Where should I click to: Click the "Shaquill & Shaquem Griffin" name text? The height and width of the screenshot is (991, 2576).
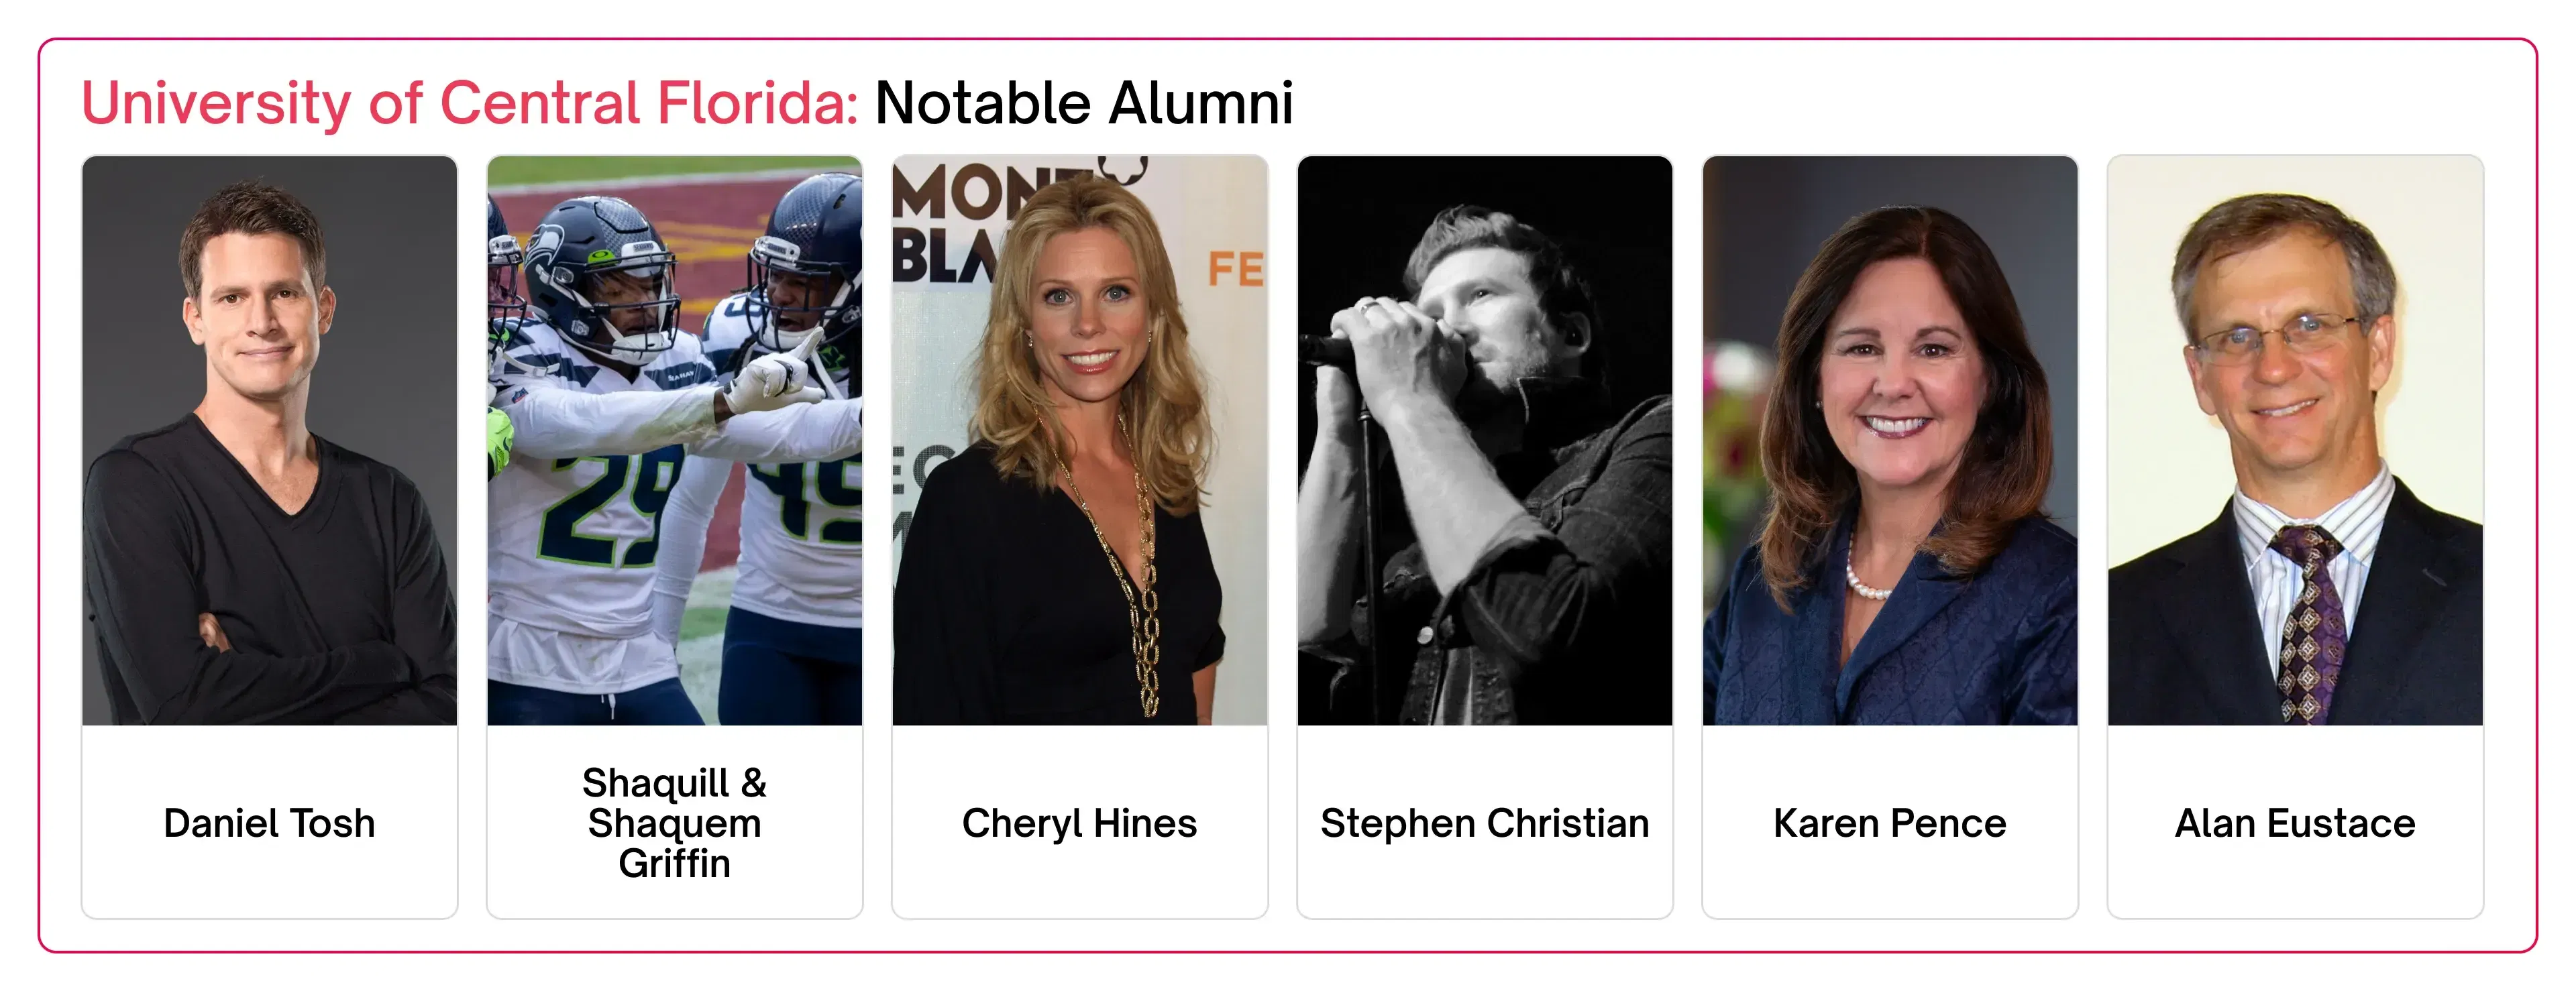(x=674, y=823)
